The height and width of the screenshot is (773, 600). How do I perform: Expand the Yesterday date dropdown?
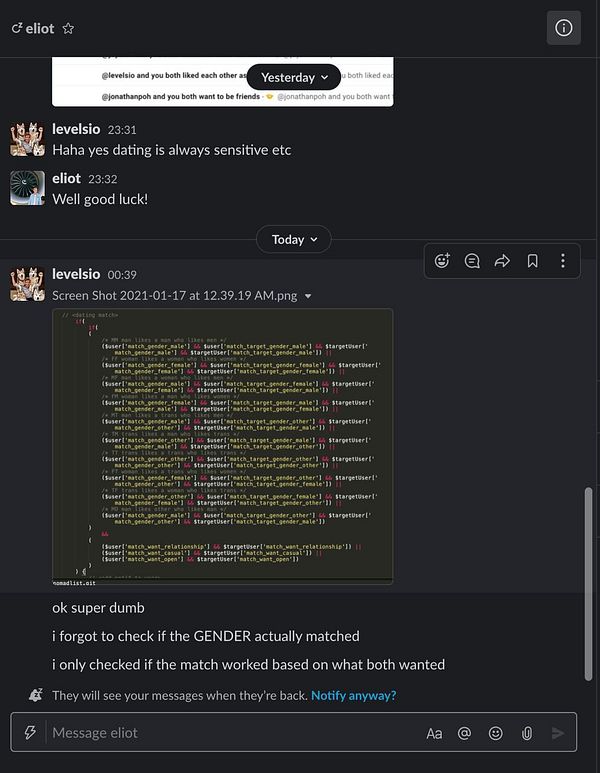[294, 77]
